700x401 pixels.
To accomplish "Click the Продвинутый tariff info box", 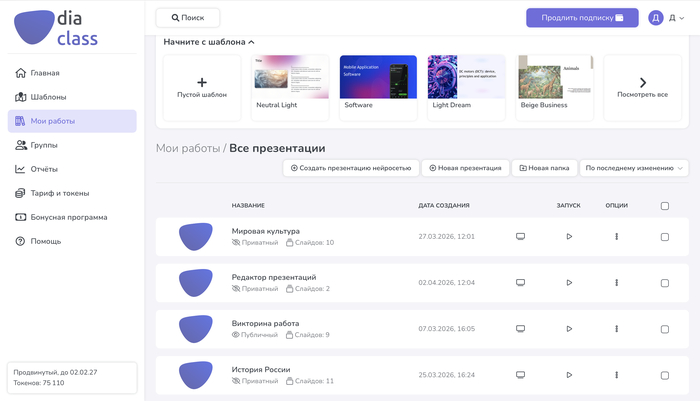I will click(72, 378).
